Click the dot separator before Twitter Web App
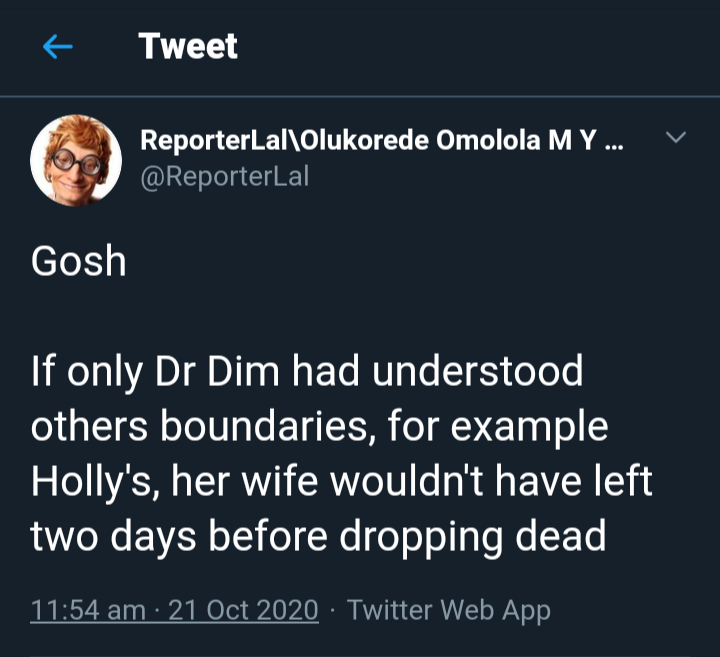 click(x=333, y=610)
